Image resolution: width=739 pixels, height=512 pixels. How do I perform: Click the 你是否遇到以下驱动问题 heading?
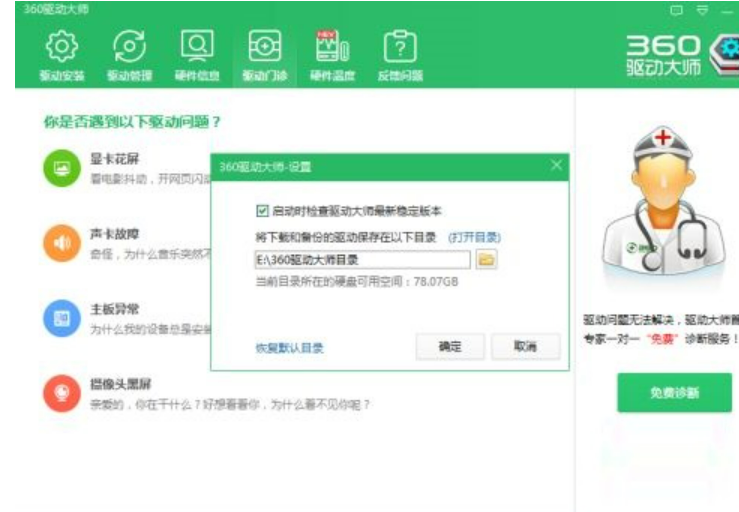132,122
